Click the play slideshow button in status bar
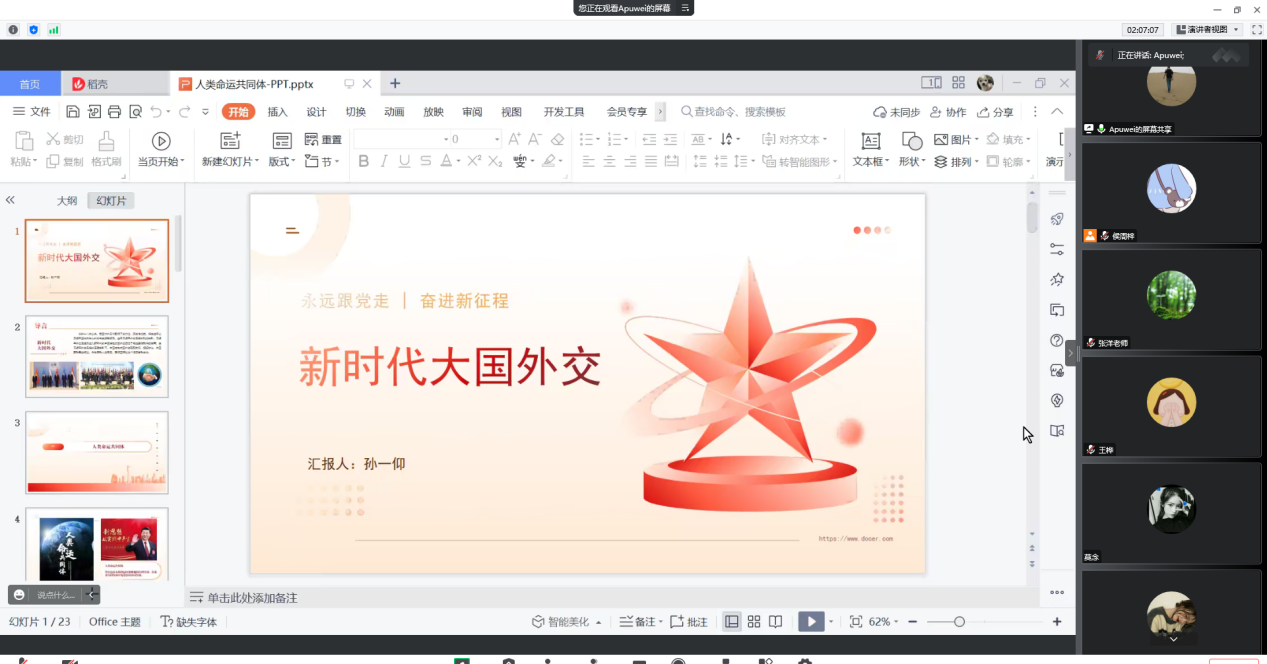Image resolution: width=1267 pixels, height=664 pixels. click(811, 622)
